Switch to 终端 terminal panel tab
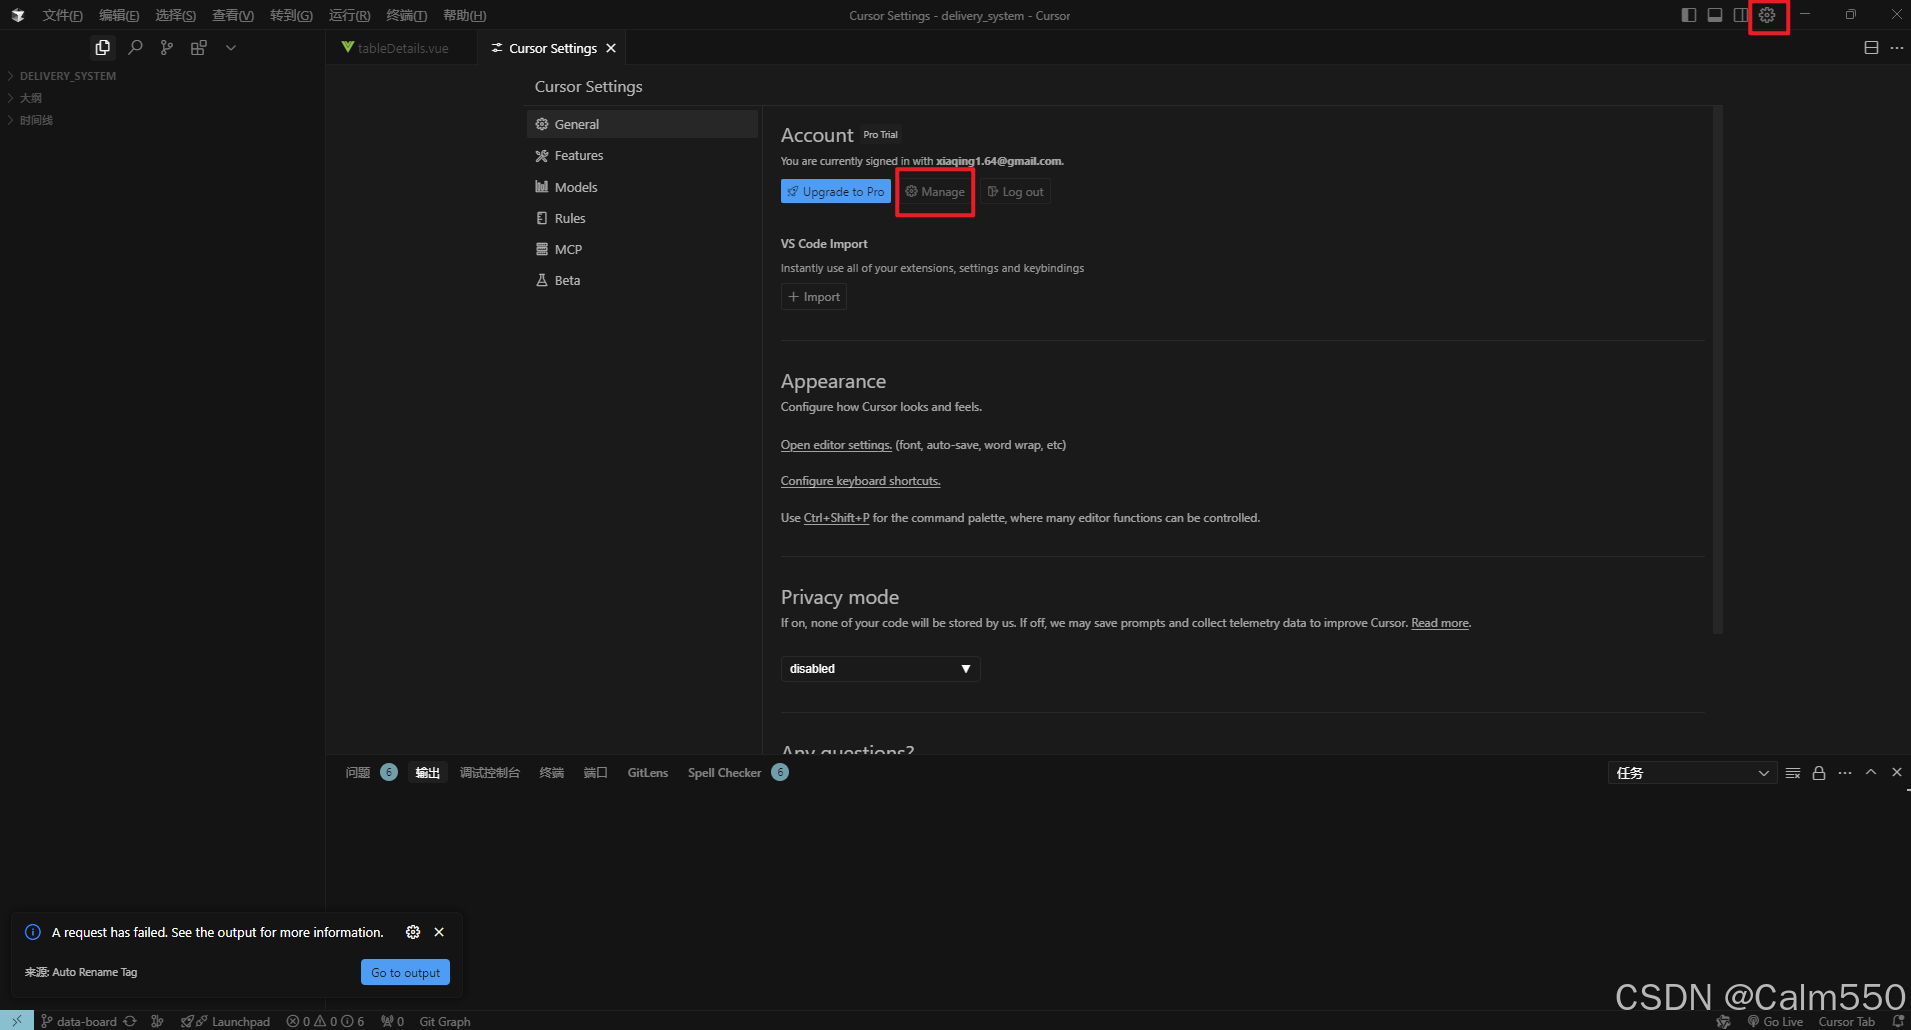The image size is (1911, 1030). point(551,772)
